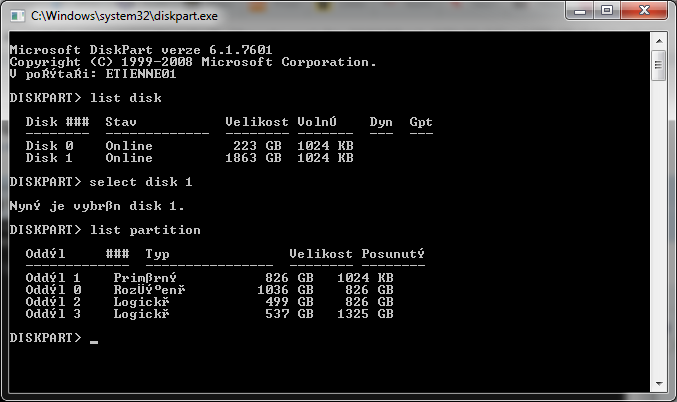
Task: Click the 'list partition' command text
Action: [x=145, y=230]
